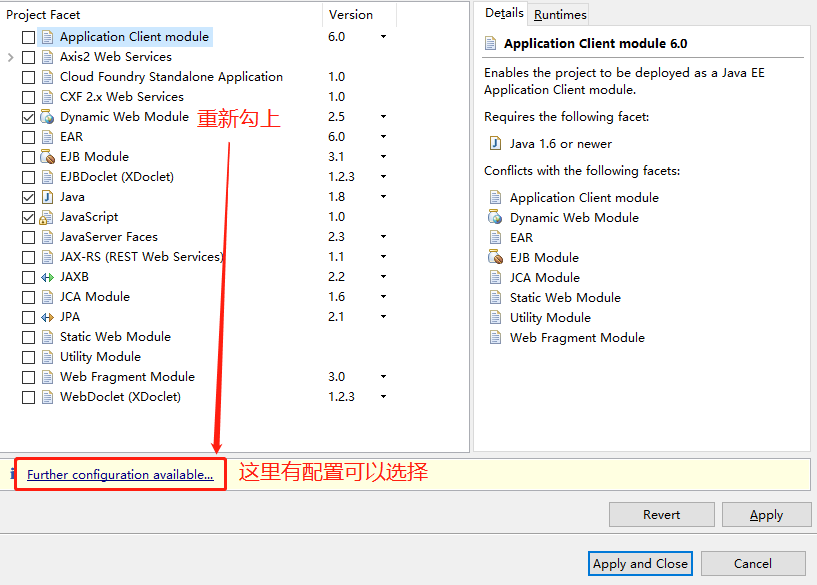
Task: Click the Axis2 Web Services facet icon
Action: 47,57
